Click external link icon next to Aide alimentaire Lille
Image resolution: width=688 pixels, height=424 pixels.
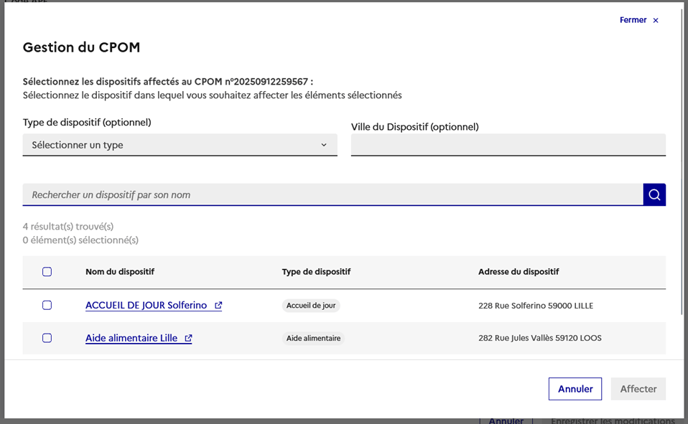click(x=188, y=339)
